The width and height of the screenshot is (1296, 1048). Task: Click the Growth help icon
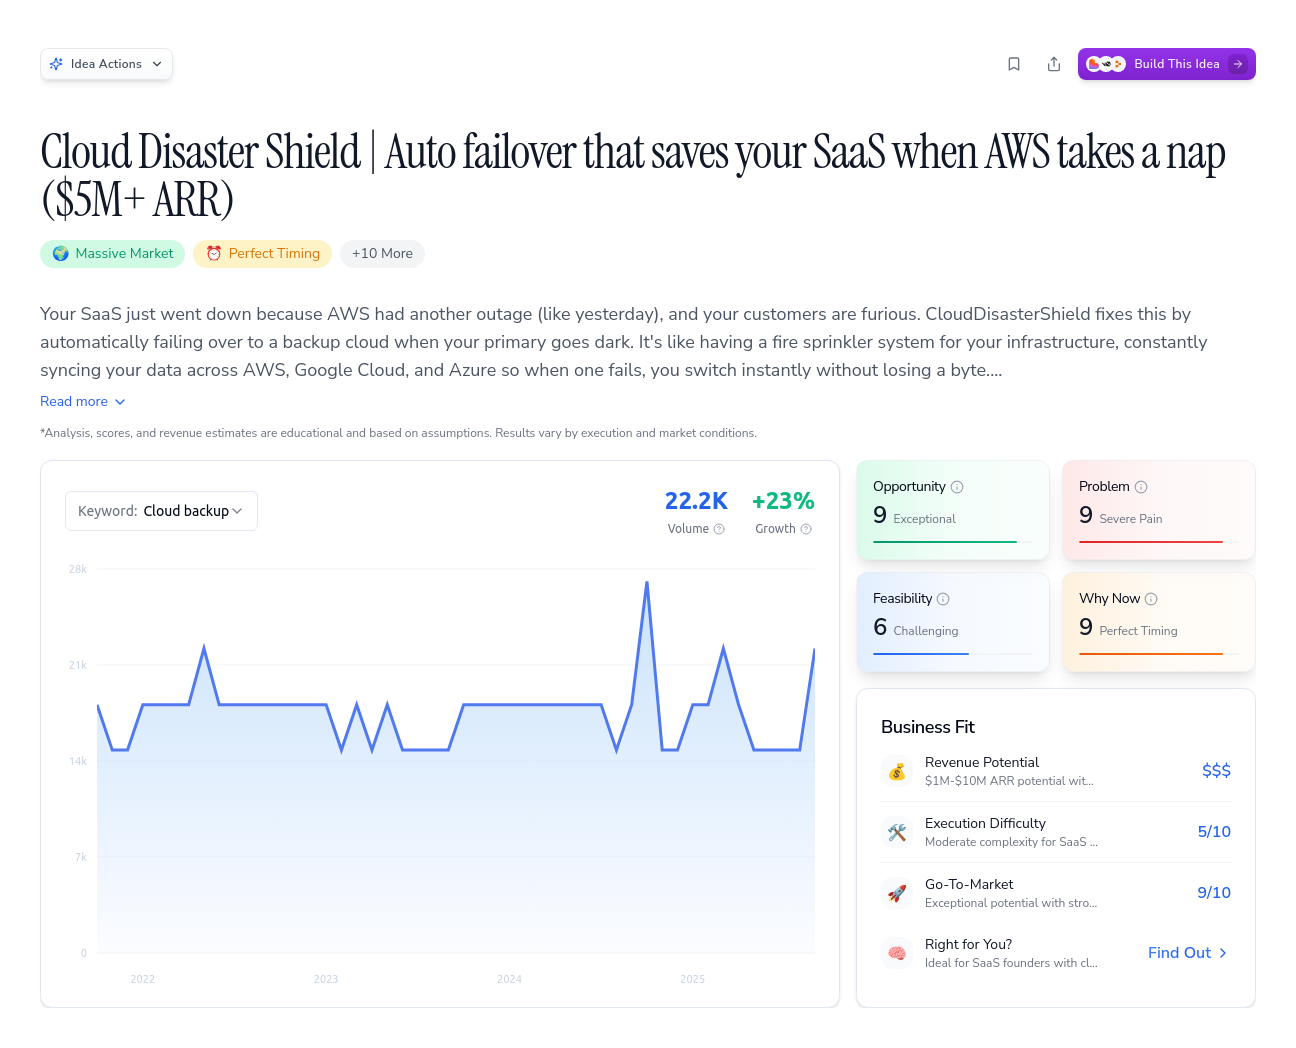(x=806, y=529)
